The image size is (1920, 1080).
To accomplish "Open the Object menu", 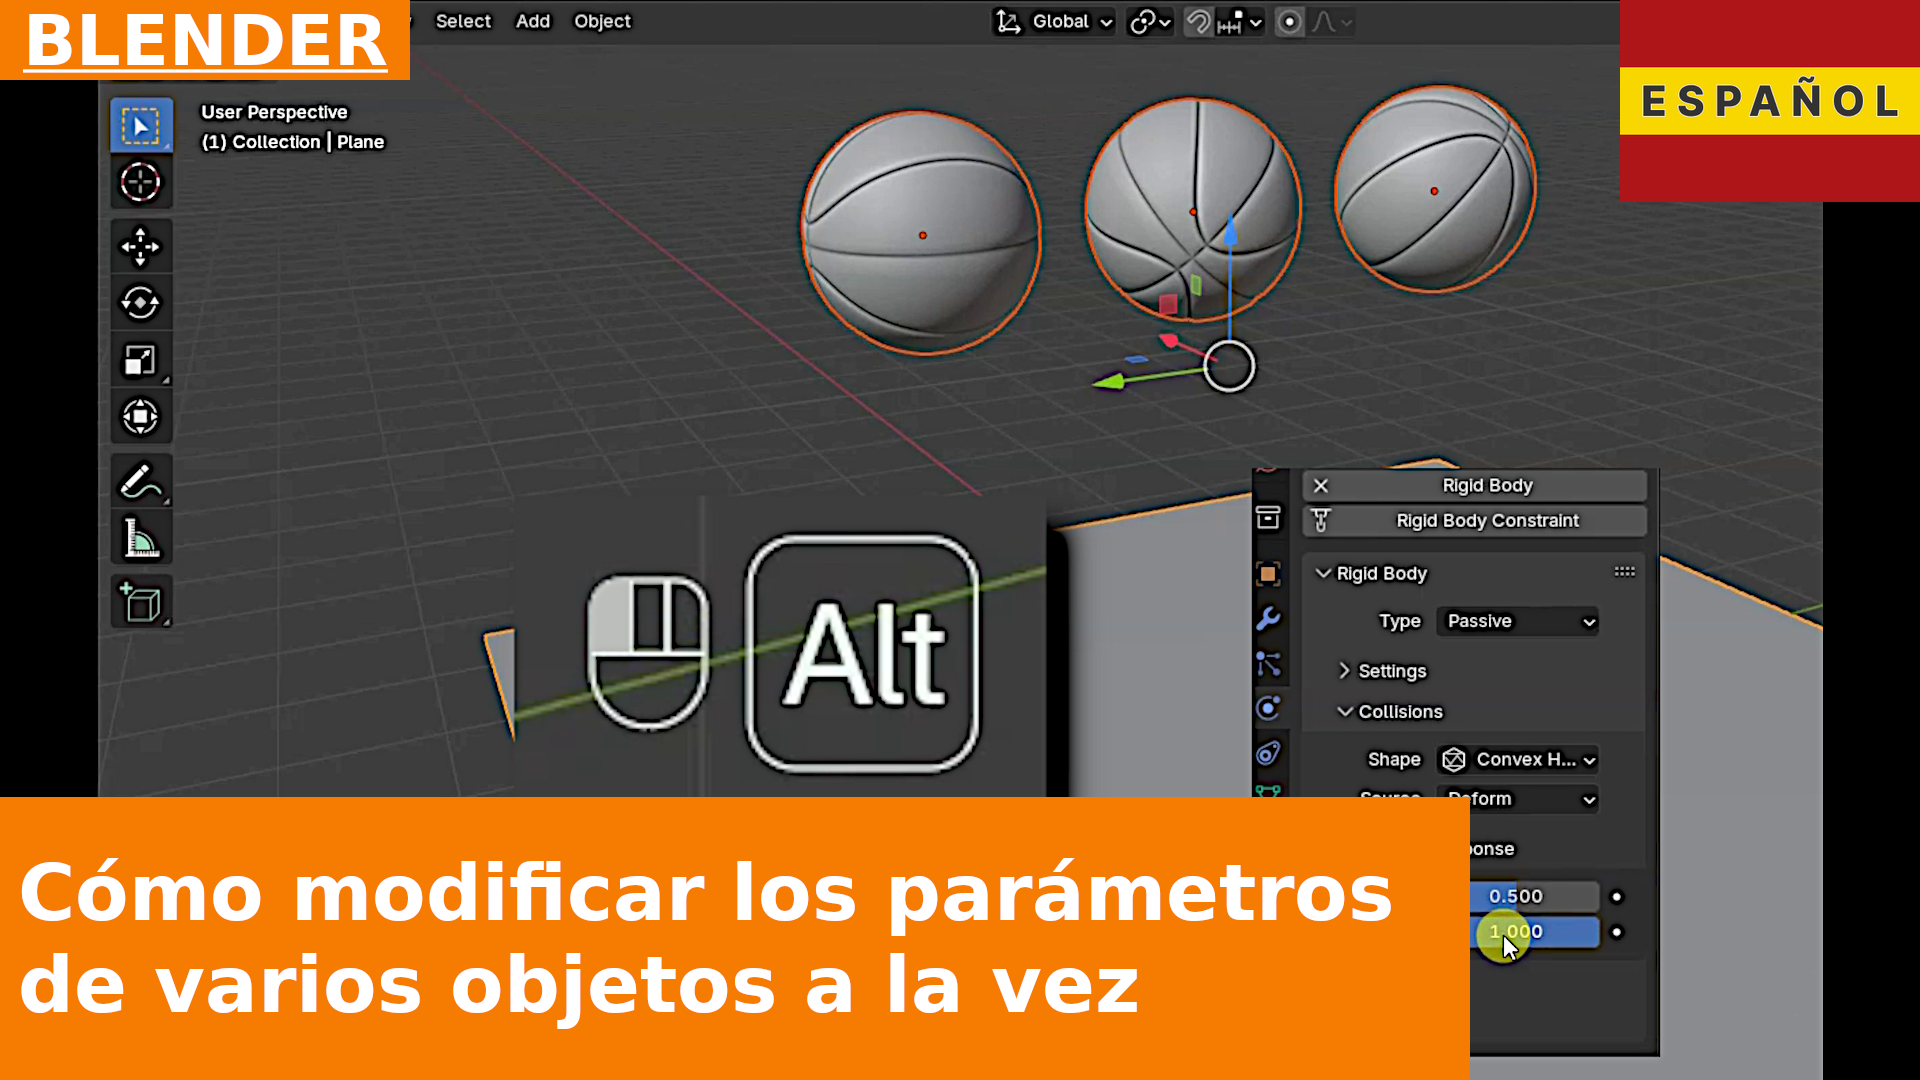I will pyautogui.click(x=602, y=21).
